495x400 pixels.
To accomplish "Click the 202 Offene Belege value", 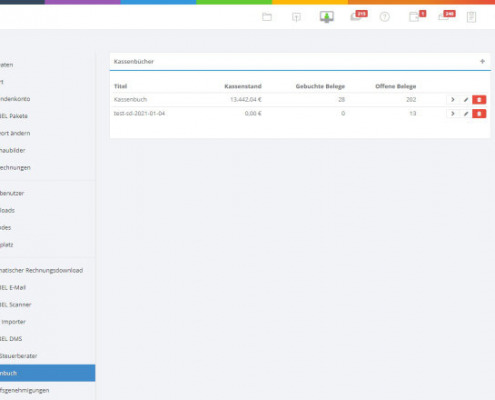I will [x=411, y=100].
